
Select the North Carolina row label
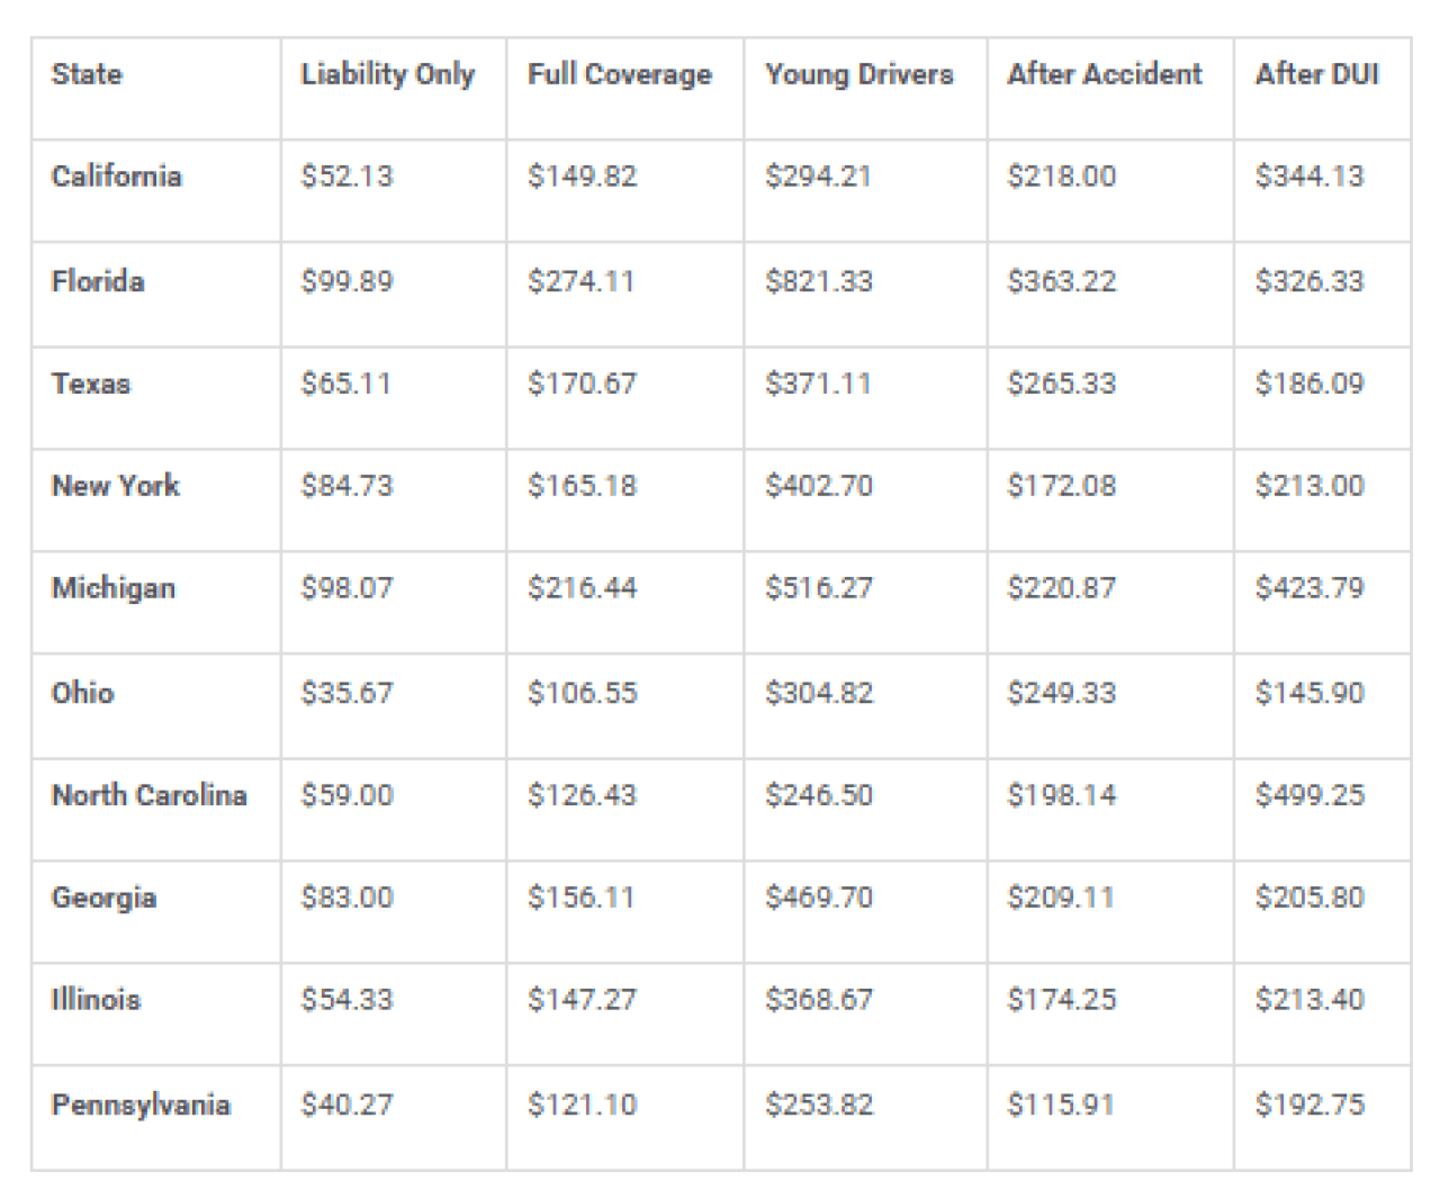click(x=149, y=795)
